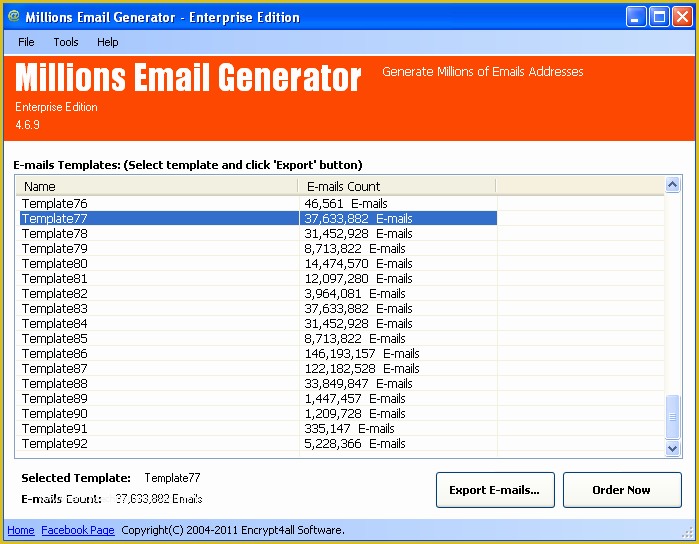Viewport: 699px width, 544px height.
Task: Open the Tools menu
Action: (x=66, y=42)
